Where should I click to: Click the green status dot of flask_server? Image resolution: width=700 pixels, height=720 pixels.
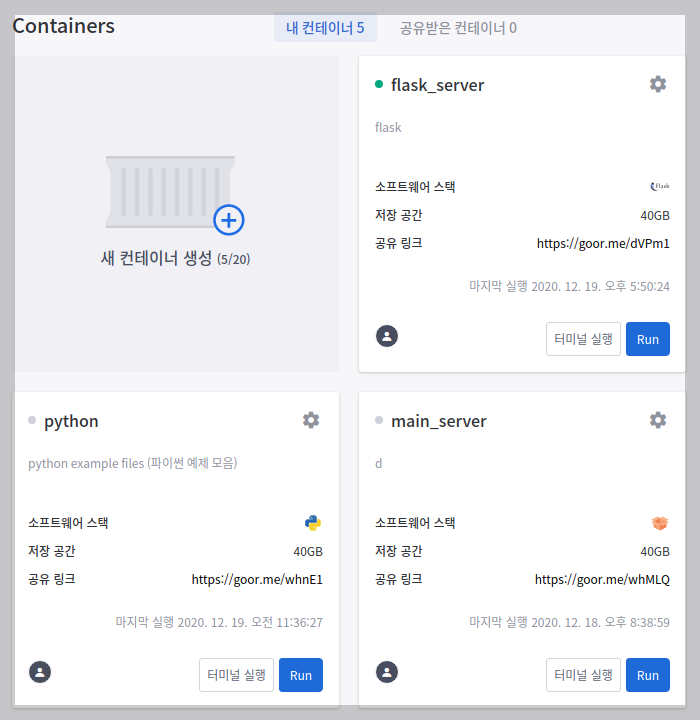coord(379,84)
